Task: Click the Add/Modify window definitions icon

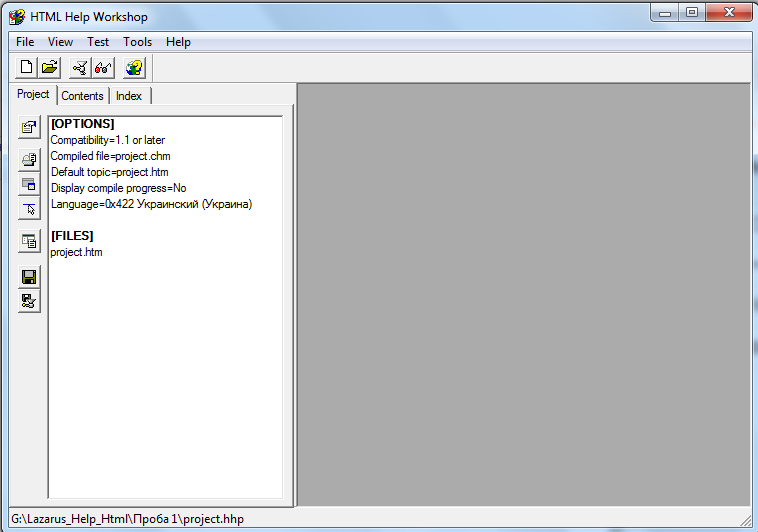Action: 29,184
